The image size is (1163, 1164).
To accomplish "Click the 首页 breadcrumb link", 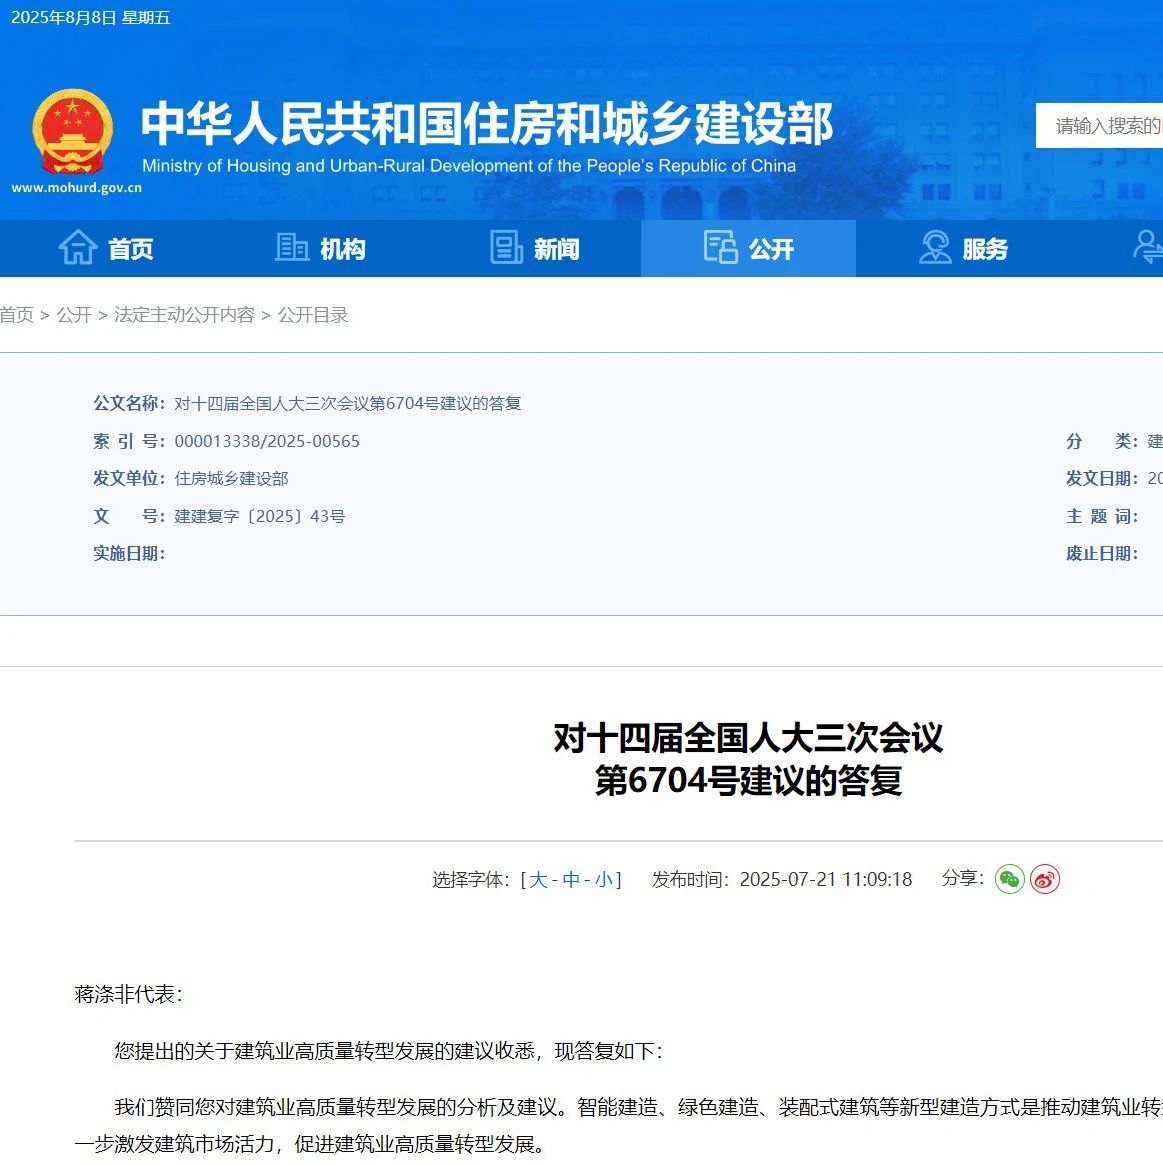I will click(16, 315).
